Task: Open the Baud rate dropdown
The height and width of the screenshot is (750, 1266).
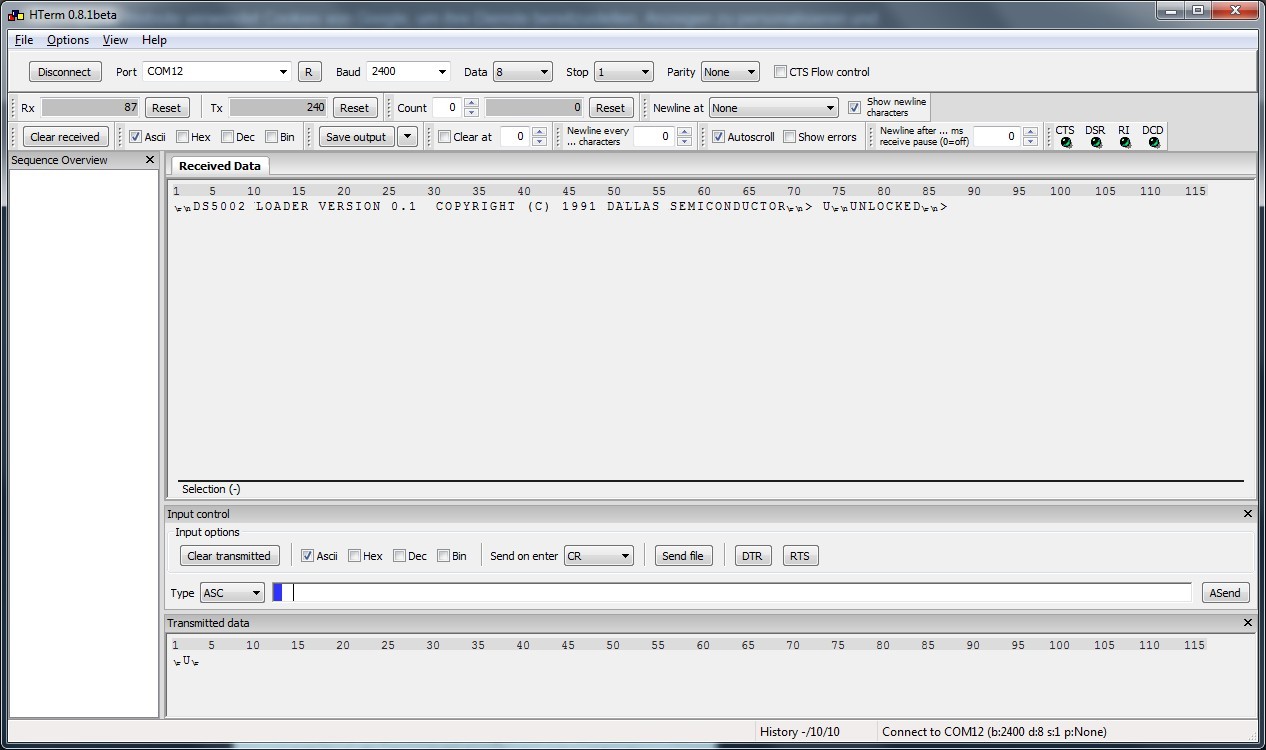Action: click(x=408, y=72)
